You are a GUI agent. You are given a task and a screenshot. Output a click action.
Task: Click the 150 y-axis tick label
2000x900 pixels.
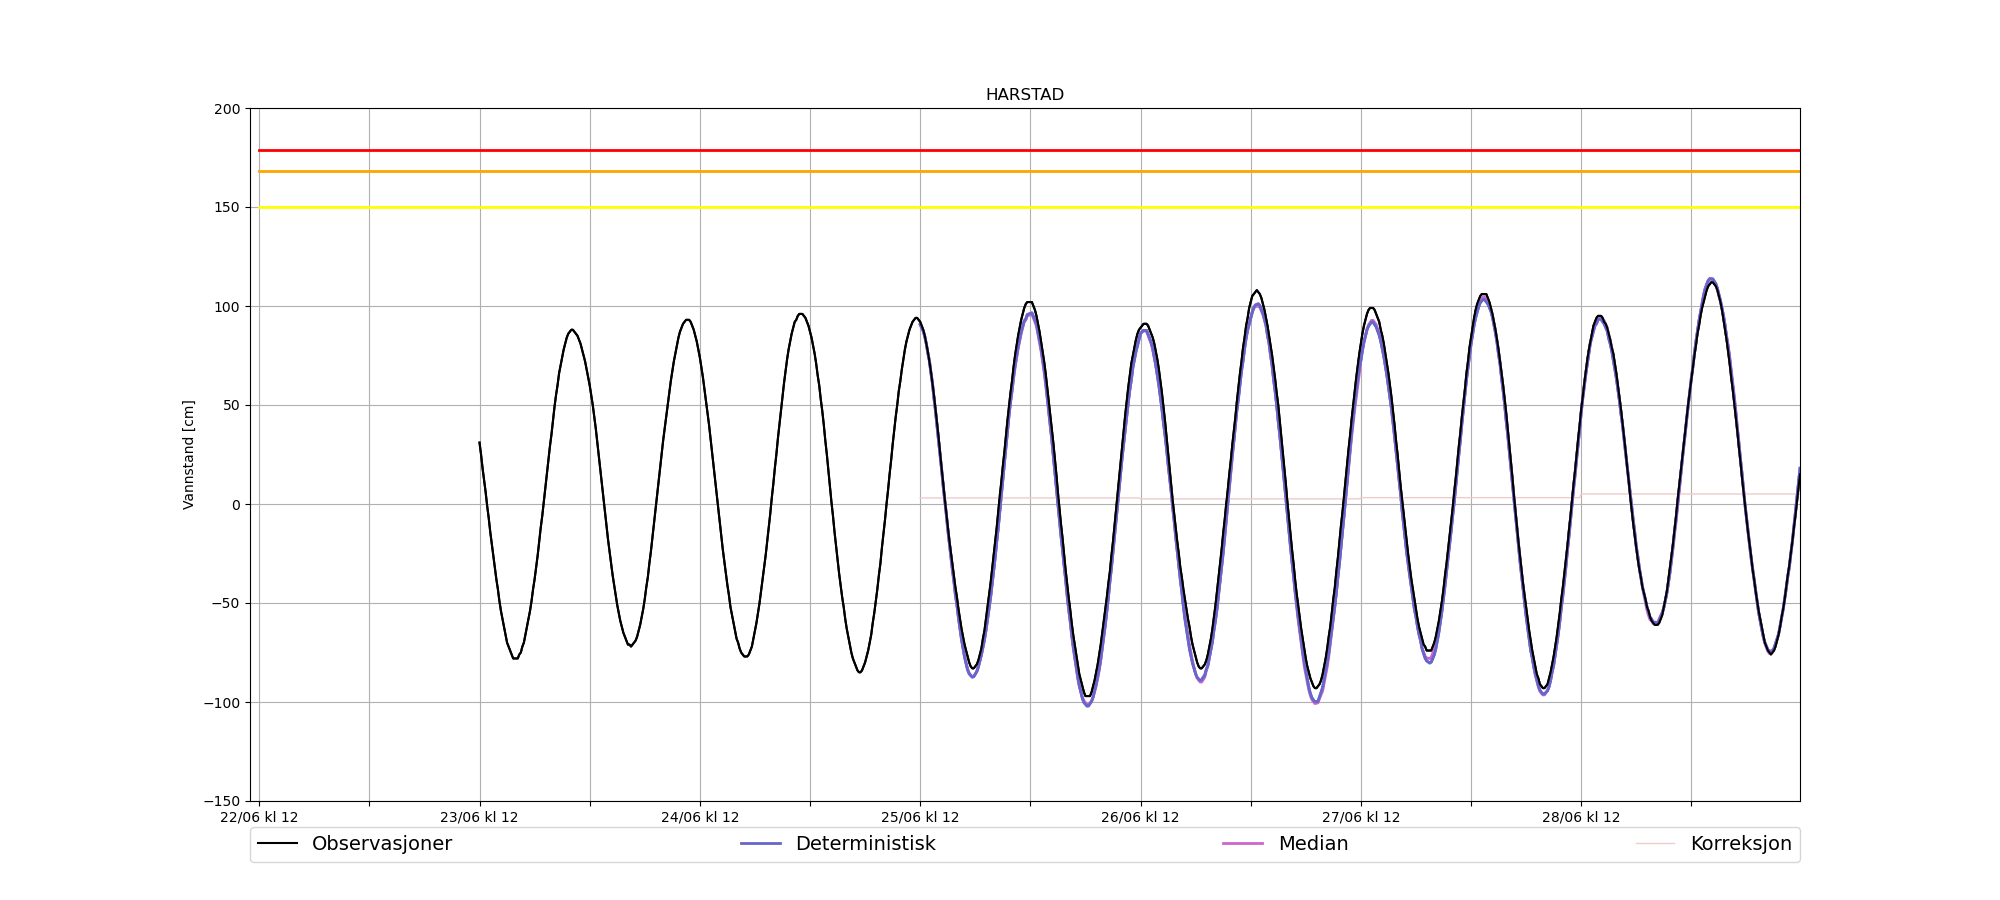point(228,208)
